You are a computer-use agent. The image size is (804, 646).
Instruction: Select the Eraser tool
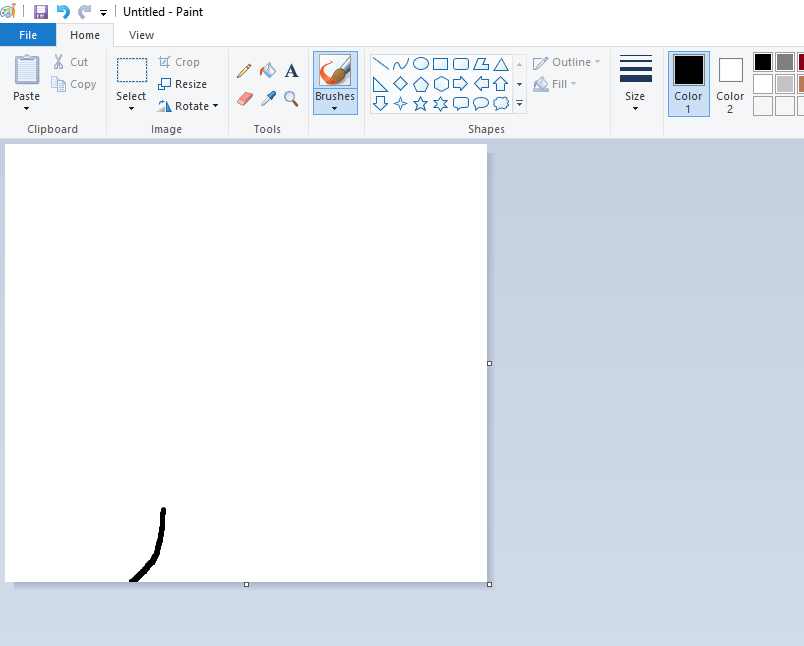[x=245, y=98]
